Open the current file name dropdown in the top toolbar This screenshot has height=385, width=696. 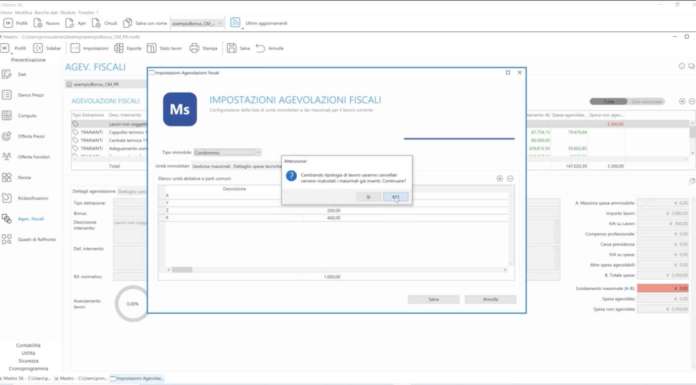tap(198, 23)
